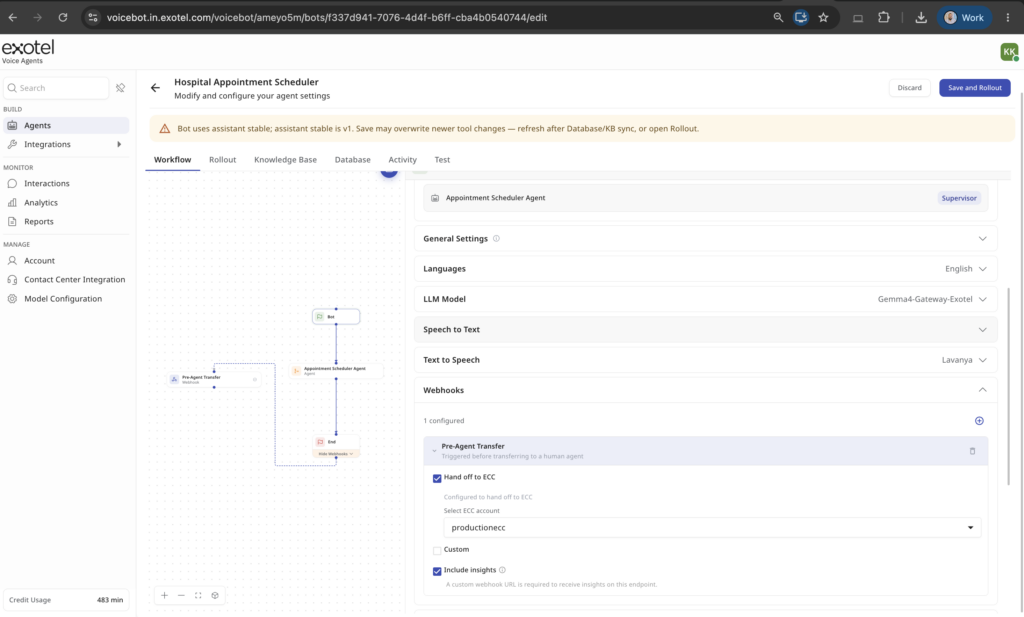Toggle Hide Webhooks on the End node
Image resolution: width=1024 pixels, height=617 pixels.
(336, 454)
